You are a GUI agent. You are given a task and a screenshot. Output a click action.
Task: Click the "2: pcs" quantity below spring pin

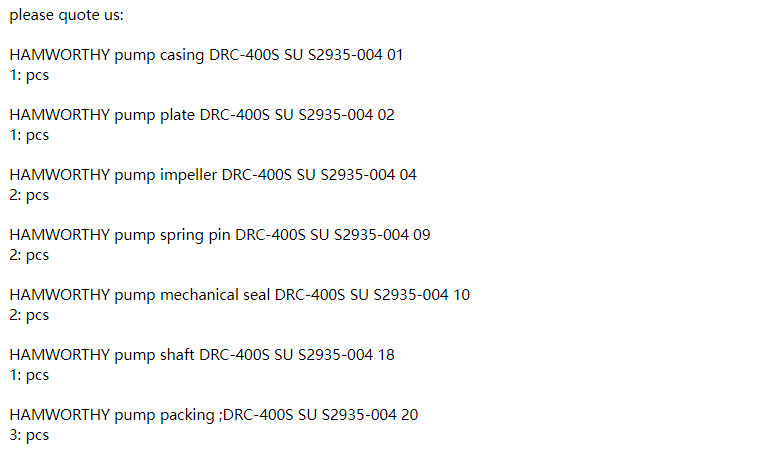point(29,255)
